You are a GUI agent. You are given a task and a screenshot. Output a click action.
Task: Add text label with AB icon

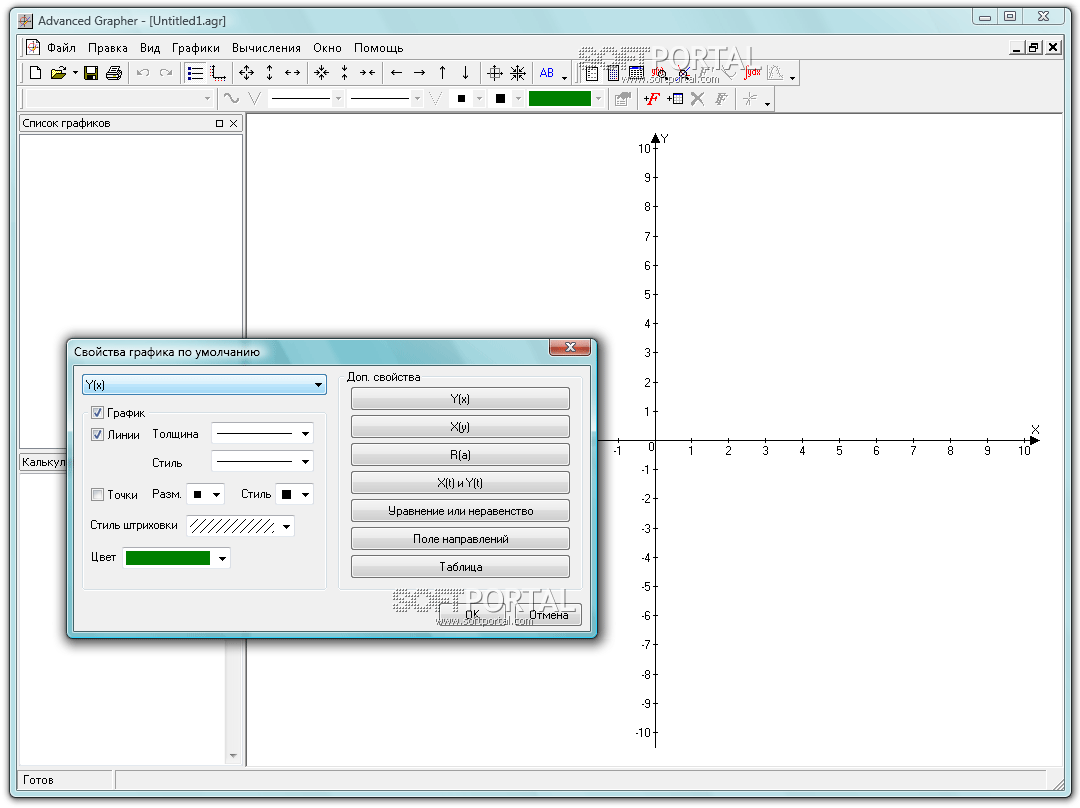tap(547, 72)
